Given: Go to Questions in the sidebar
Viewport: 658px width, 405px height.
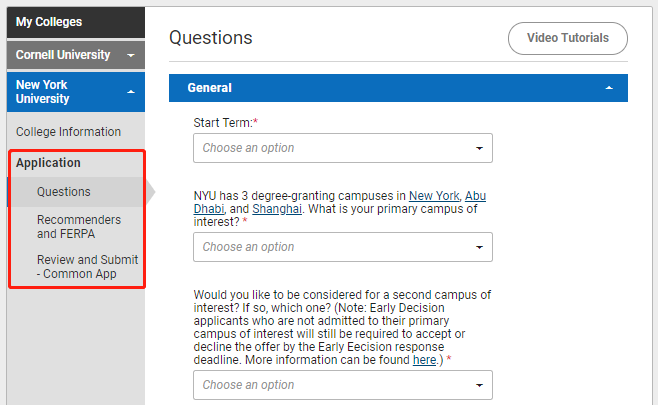Looking at the screenshot, I should click(64, 192).
